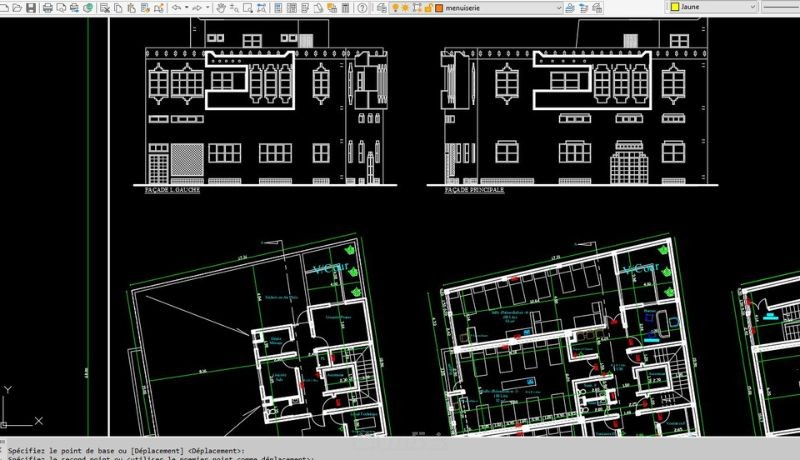Image resolution: width=800 pixels, height=460 pixels.
Task: Open the Jaune color dropdown
Action: click(x=752, y=7)
